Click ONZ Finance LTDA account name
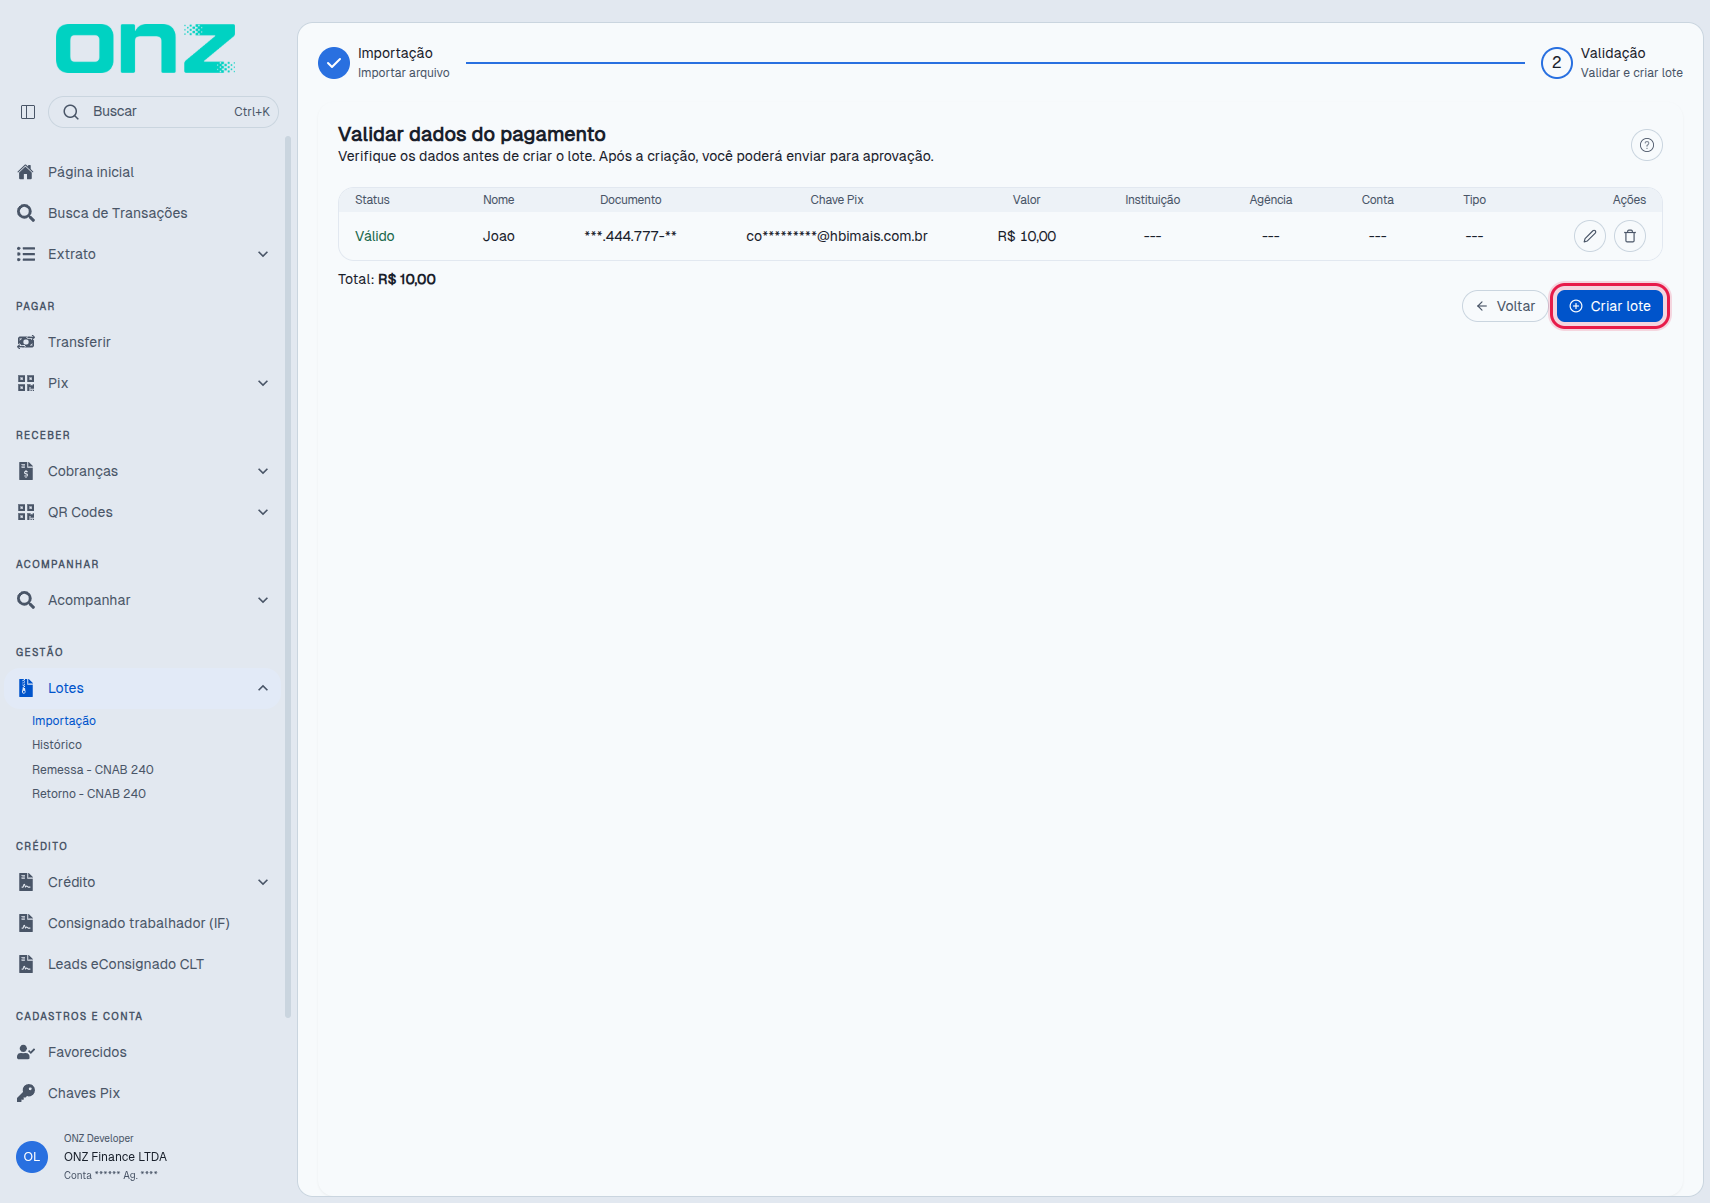The width and height of the screenshot is (1710, 1203). [115, 1157]
